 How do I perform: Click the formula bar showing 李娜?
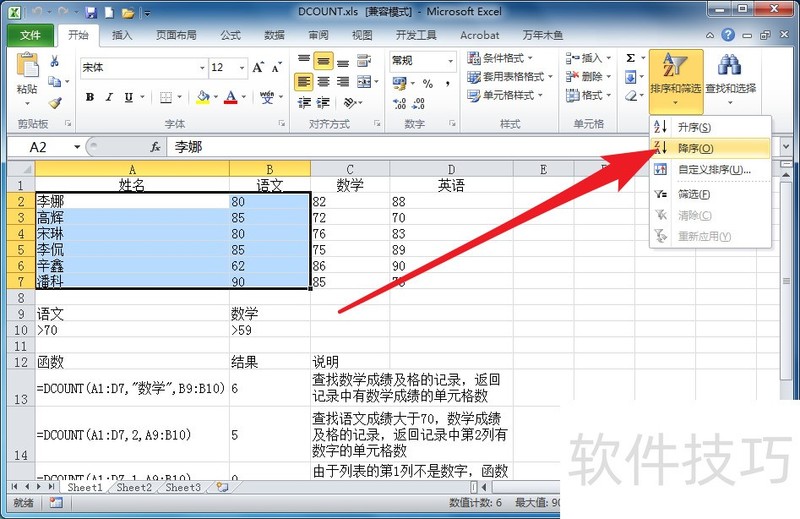click(472, 147)
